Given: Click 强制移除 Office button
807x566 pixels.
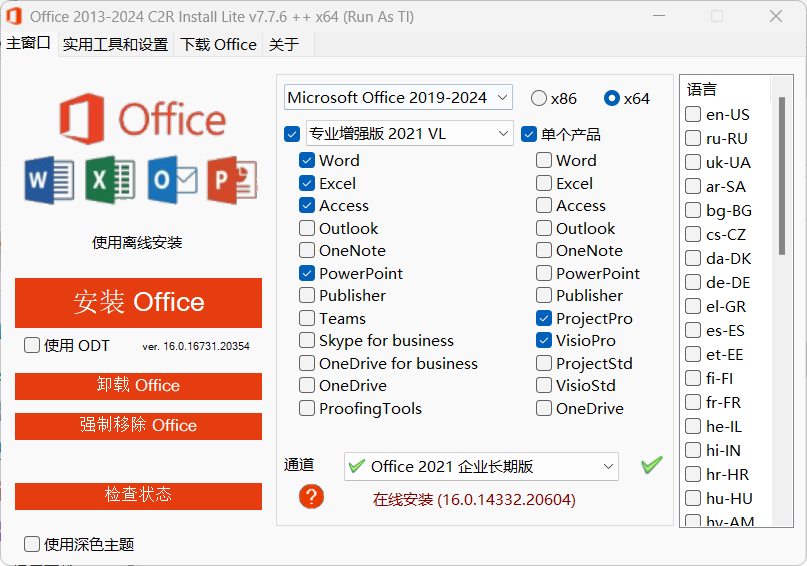Looking at the screenshot, I should tap(138, 426).
